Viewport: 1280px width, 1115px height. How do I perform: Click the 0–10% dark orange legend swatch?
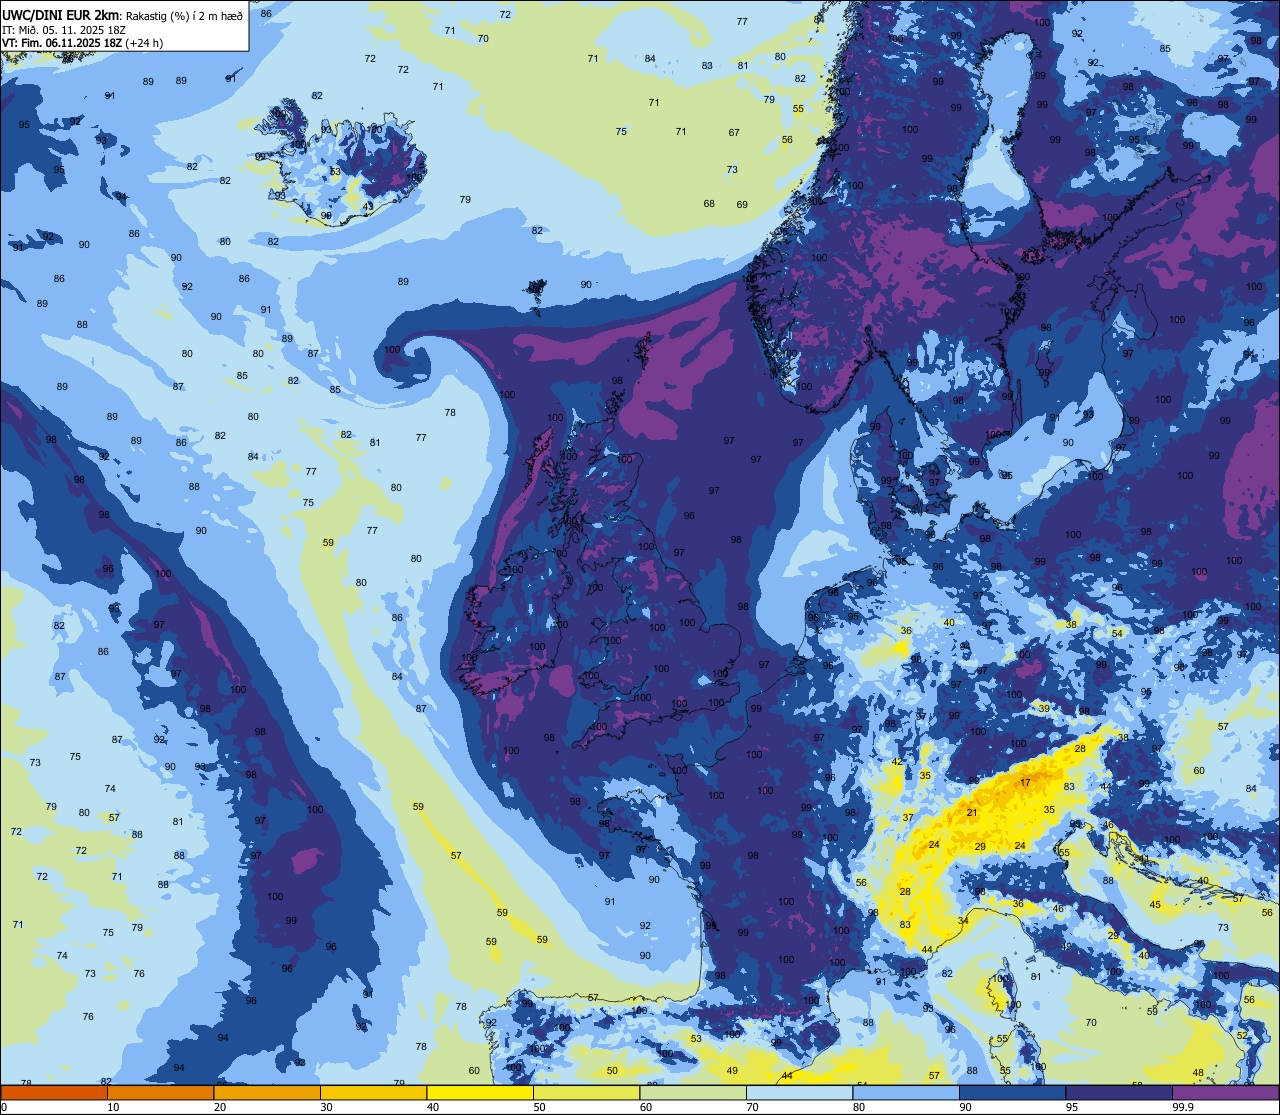pyautogui.click(x=54, y=1092)
